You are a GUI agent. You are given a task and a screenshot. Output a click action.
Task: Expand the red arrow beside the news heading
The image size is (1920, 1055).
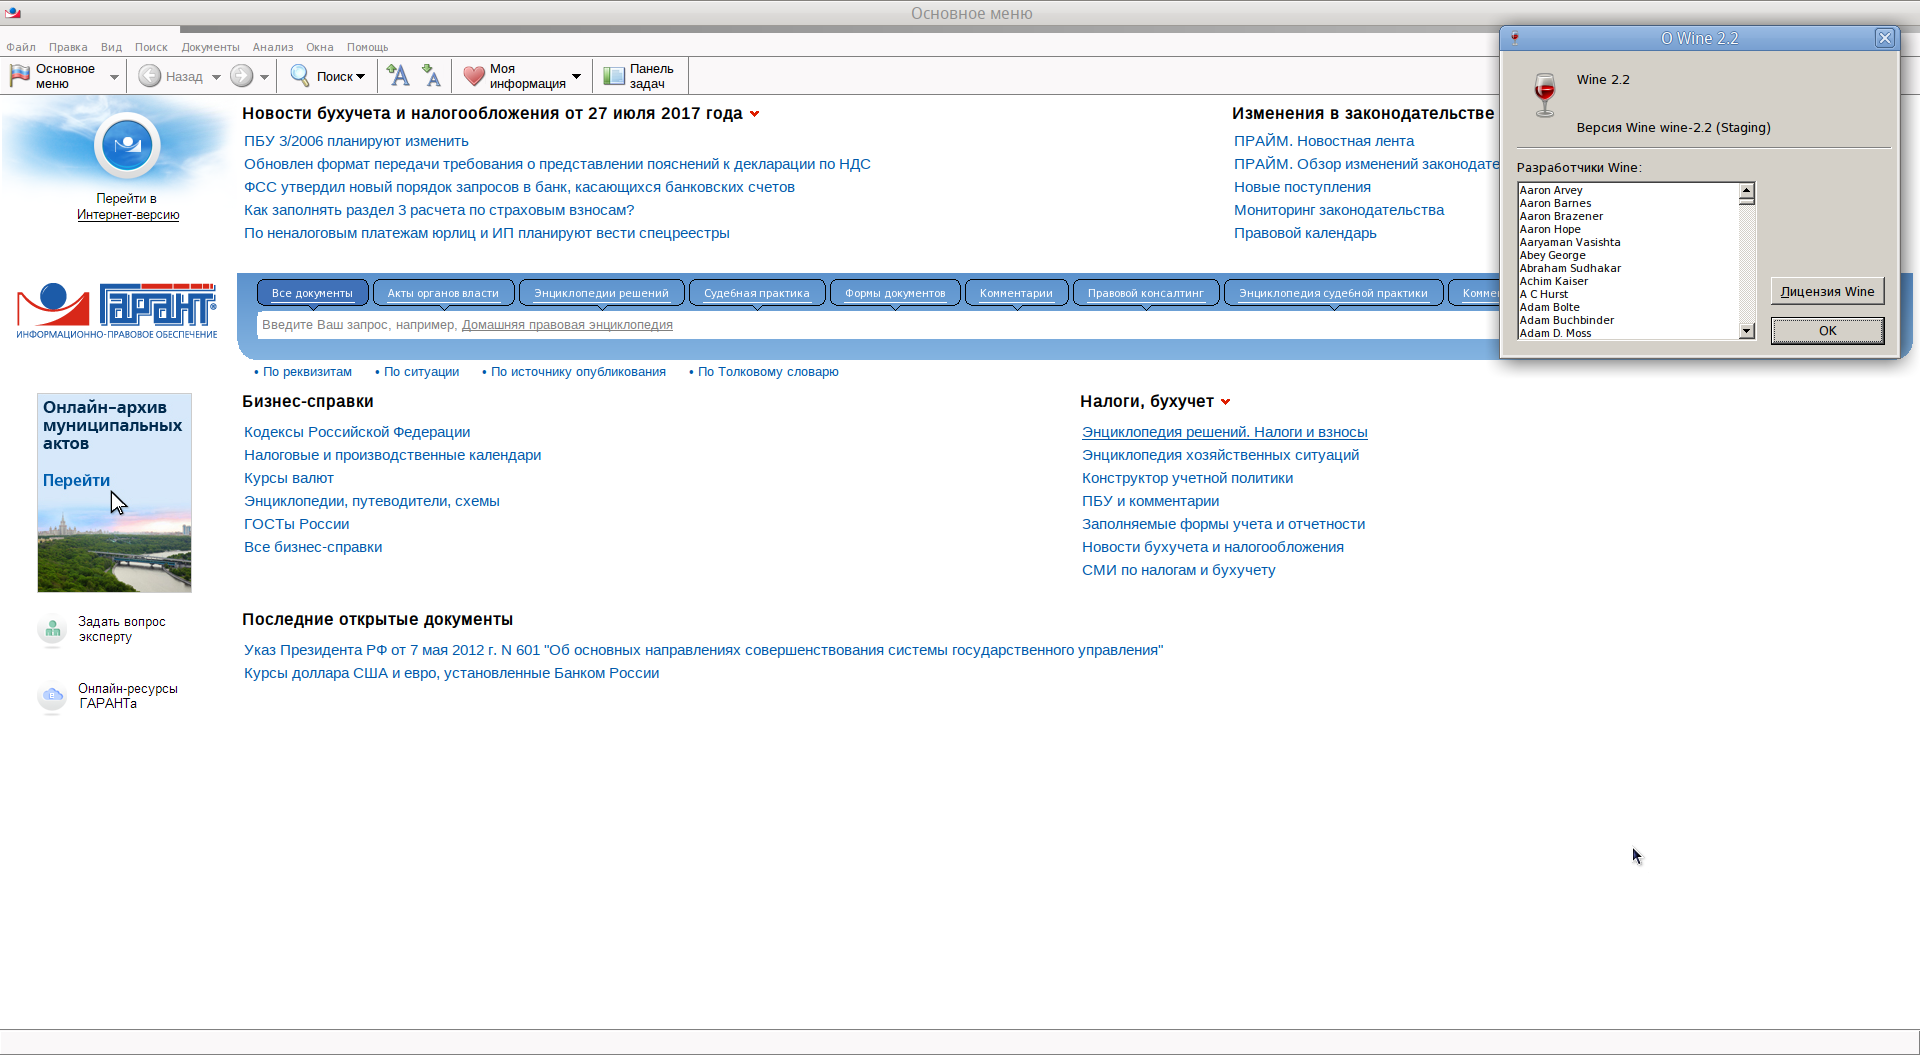tap(754, 114)
